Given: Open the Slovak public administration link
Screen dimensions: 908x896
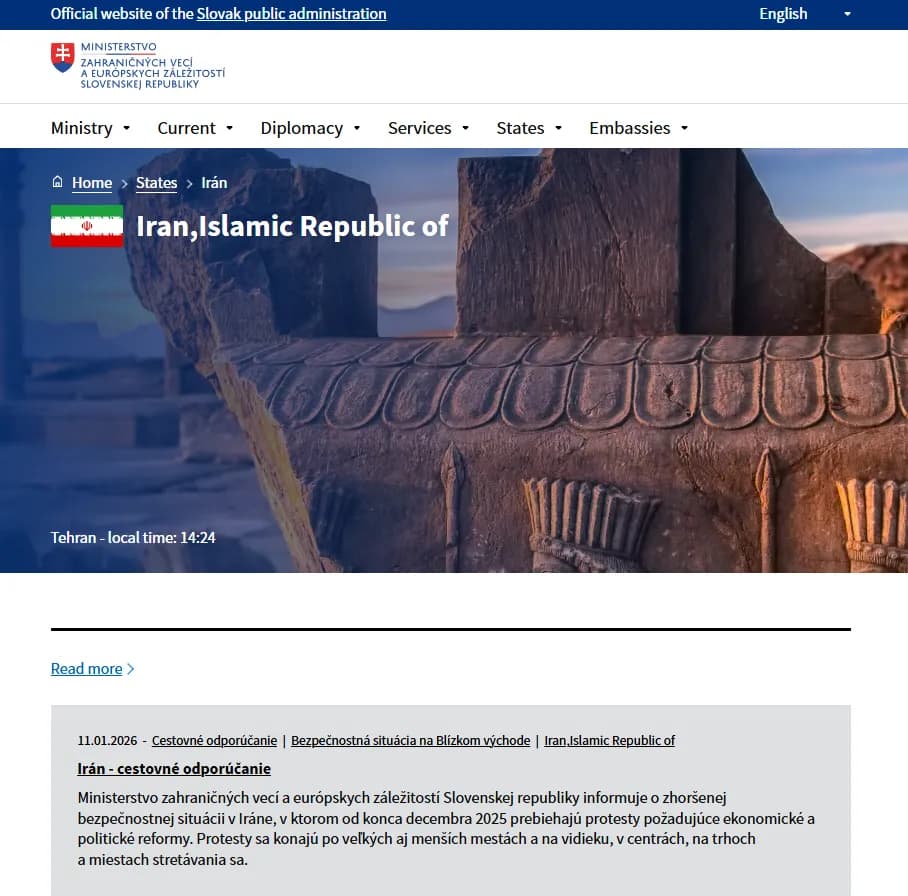Looking at the screenshot, I should pos(291,14).
